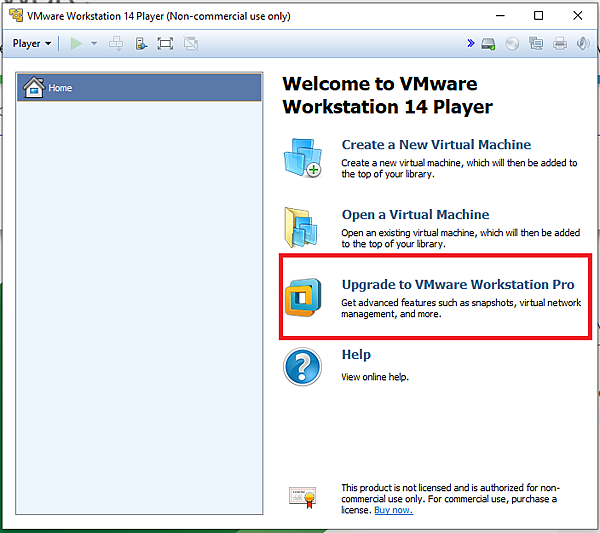Click the 'Welcome to VMware Workstation 14 Player' heading

pyautogui.click(x=388, y=95)
